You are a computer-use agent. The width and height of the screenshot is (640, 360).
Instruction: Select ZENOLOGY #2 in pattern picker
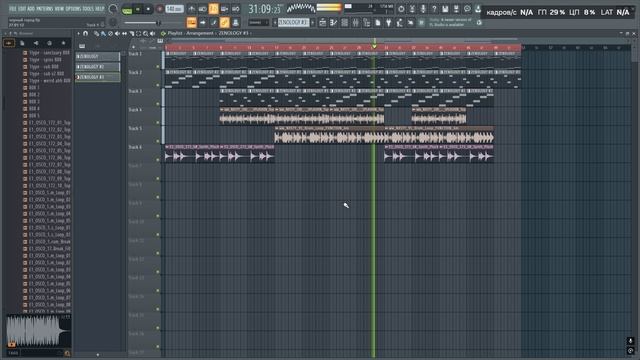coord(98,67)
